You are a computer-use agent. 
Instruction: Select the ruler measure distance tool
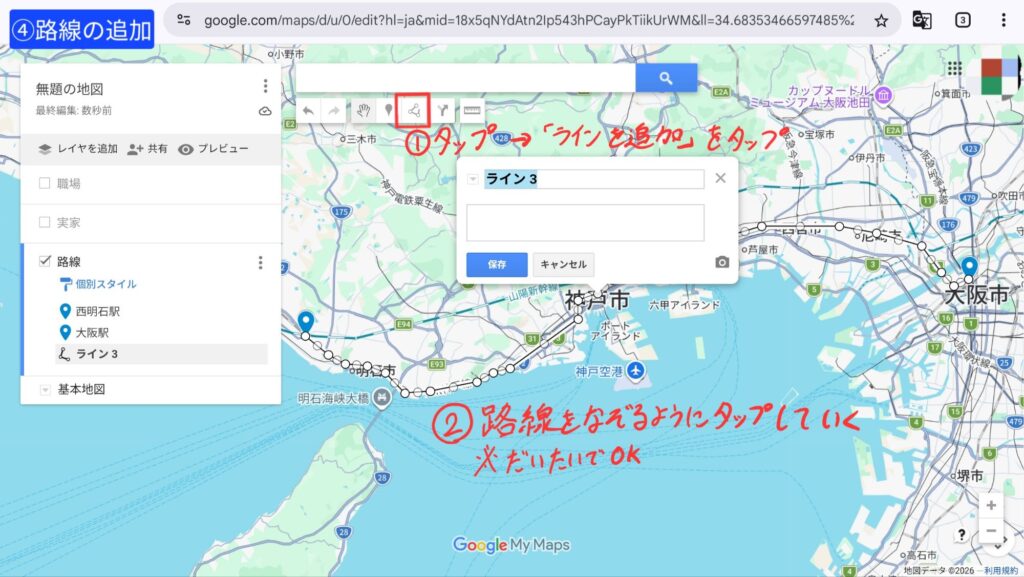(471, 110)
